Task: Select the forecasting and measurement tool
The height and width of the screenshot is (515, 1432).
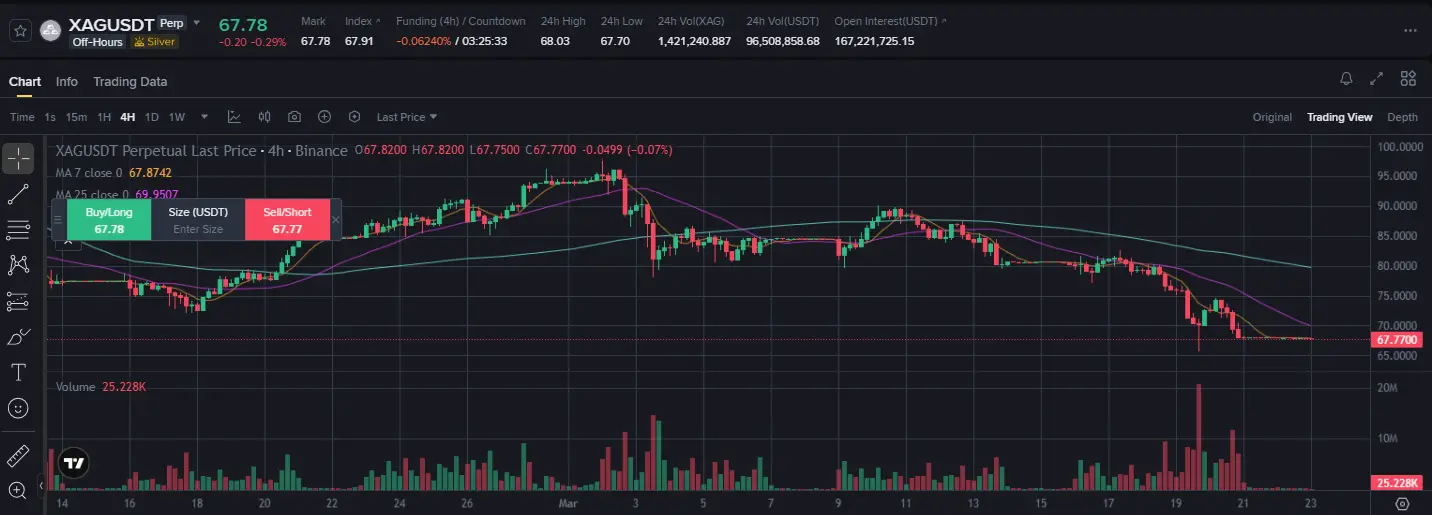Action: [x=18, y=301]
